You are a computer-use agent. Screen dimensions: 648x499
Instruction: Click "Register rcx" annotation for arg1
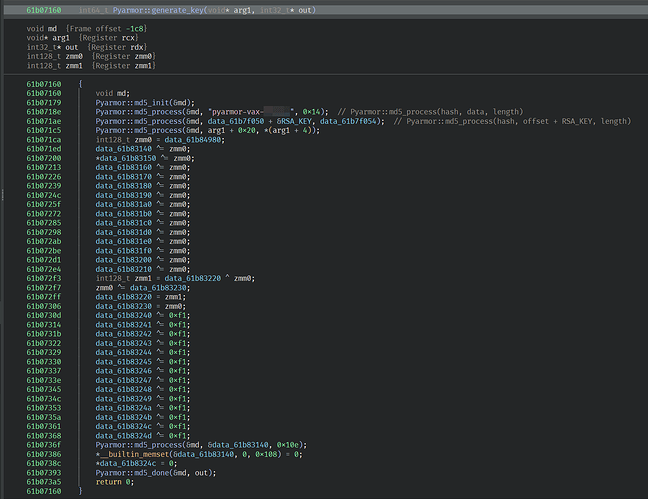tap(109, 38)
